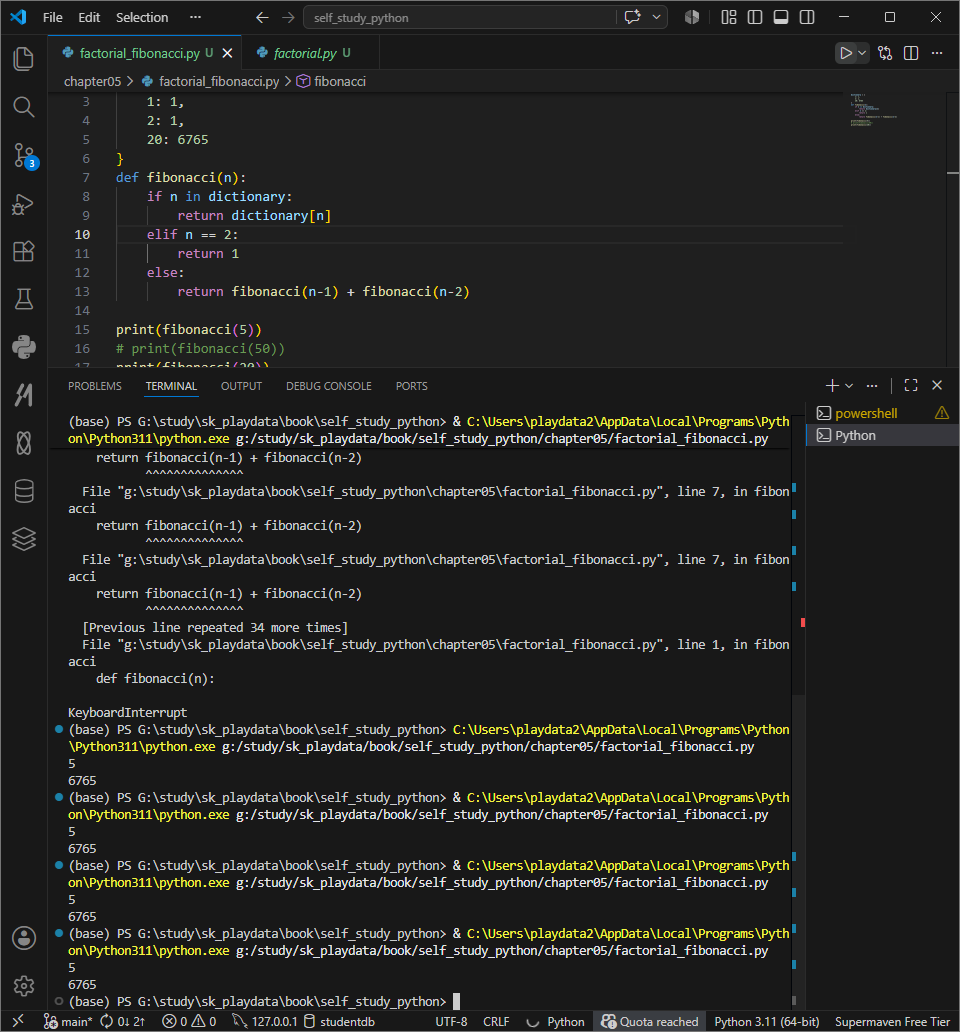Switch to the PORTS panel tab
This screenshot has width=960, height=1032.
(412, 386)
